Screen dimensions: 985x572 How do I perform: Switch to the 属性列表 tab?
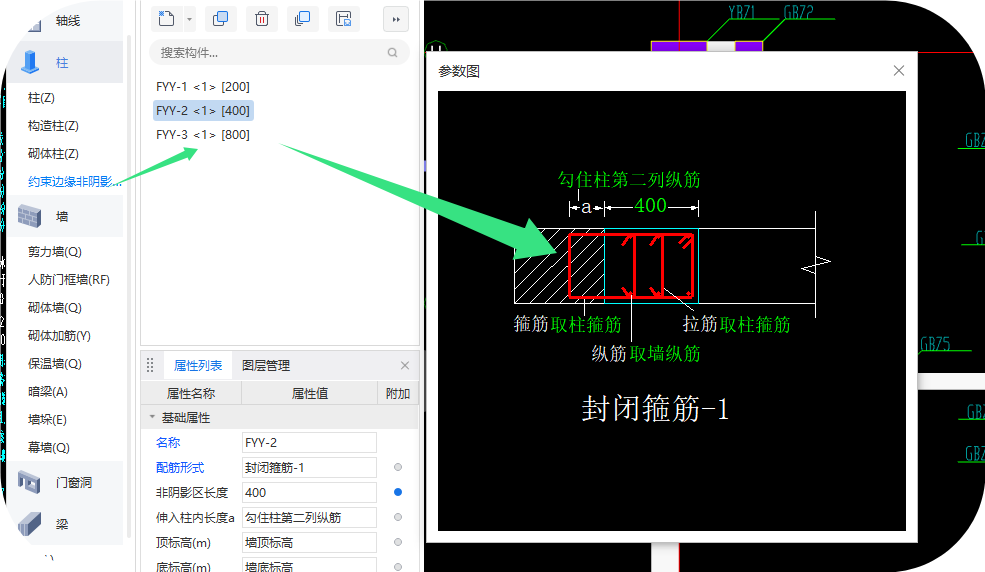point(198,365)
